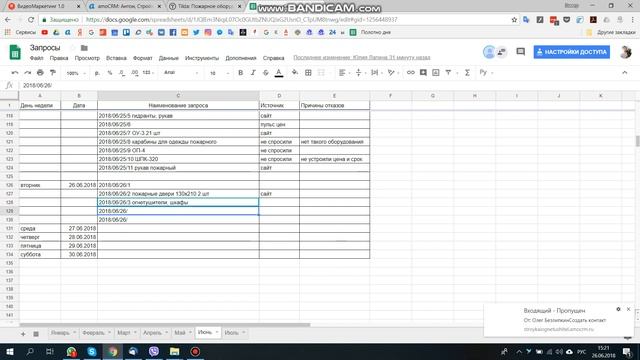Insert a comment from the toolbar
The width and height of the screenshot is (640, 360).
[x=423, y=73]
